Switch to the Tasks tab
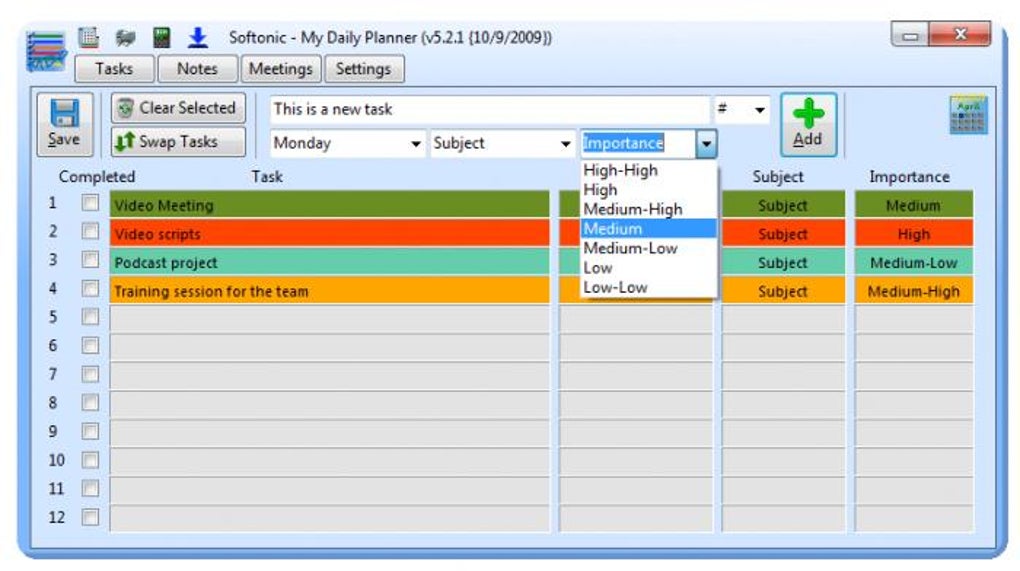This screenshot has height=571, width=1020. pyautogui.click(x=114, y=69)
